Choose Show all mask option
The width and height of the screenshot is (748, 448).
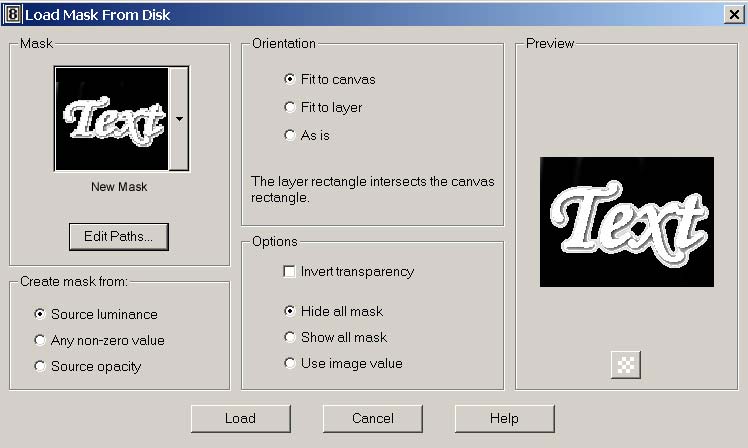click(290, 337)
